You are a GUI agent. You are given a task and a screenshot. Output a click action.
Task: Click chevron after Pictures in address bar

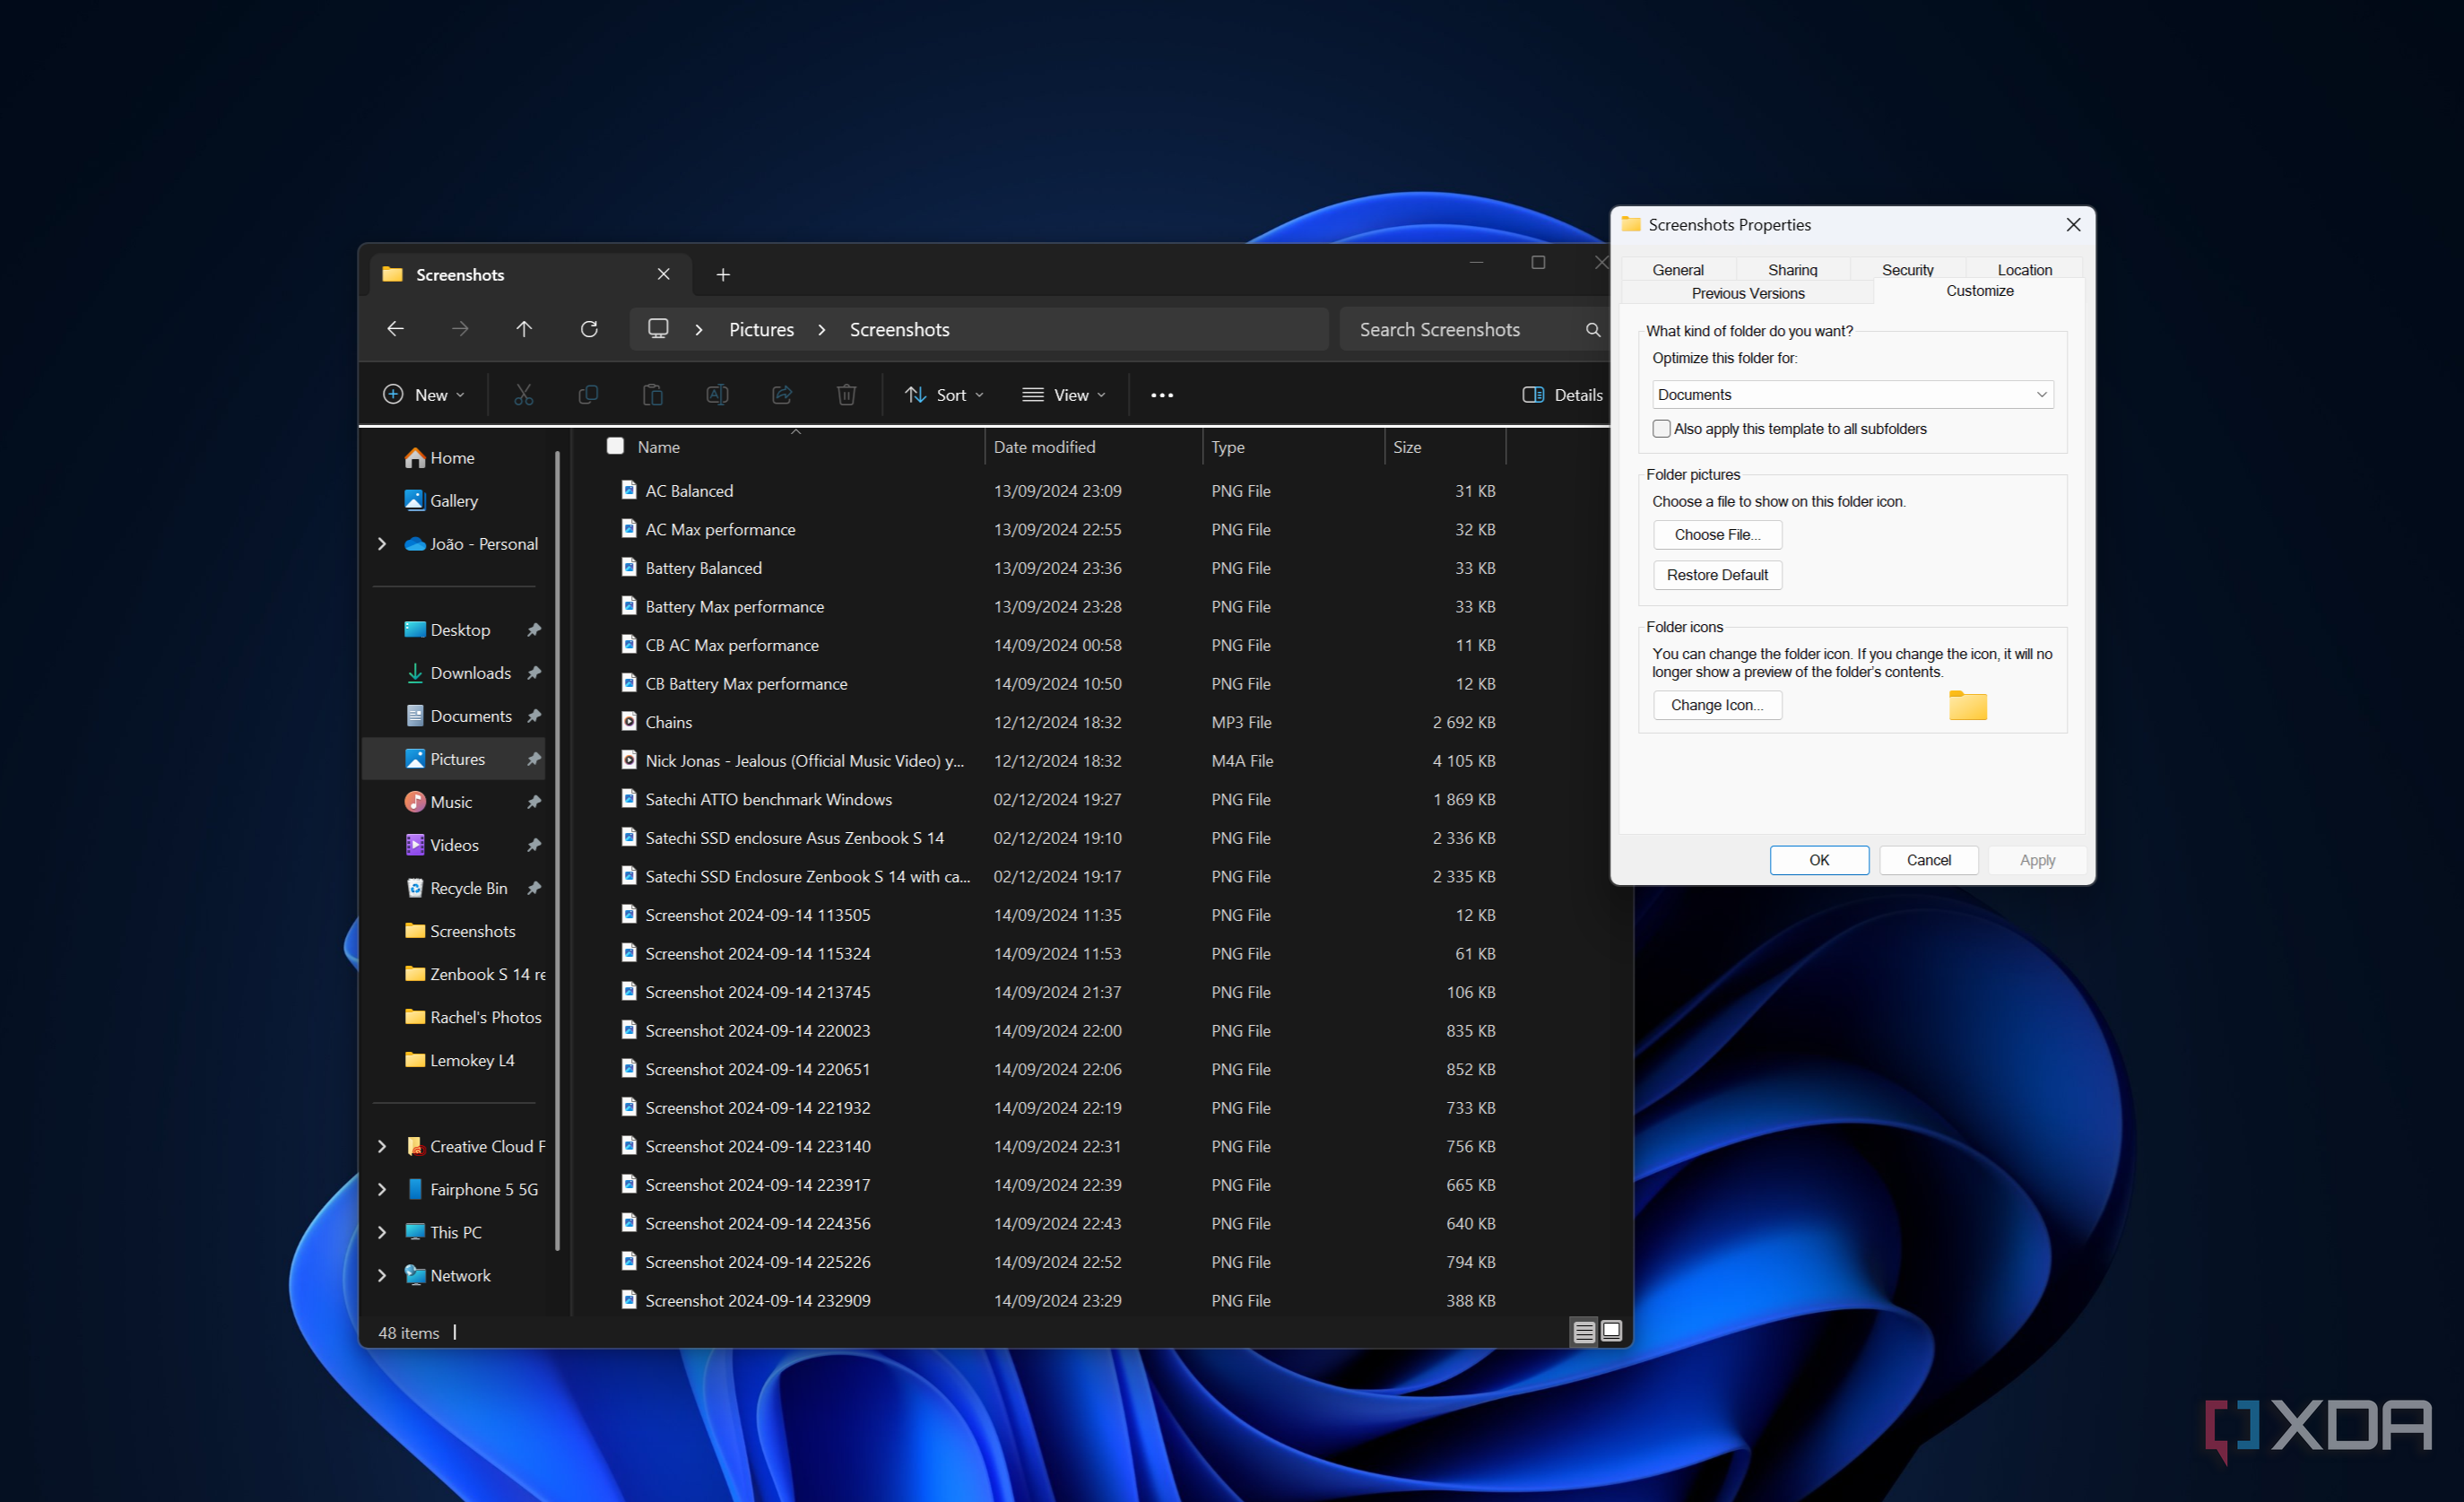[x=822, y=330]
